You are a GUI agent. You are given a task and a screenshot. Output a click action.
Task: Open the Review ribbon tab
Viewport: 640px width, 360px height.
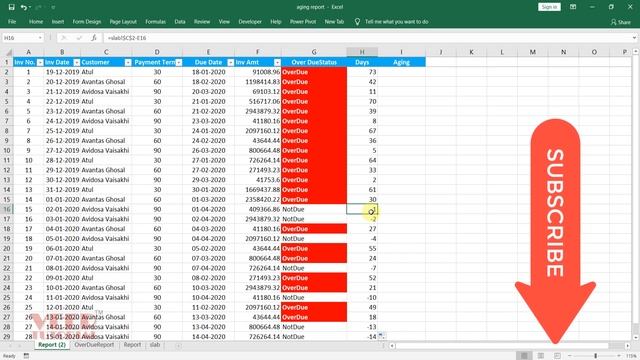202,22
